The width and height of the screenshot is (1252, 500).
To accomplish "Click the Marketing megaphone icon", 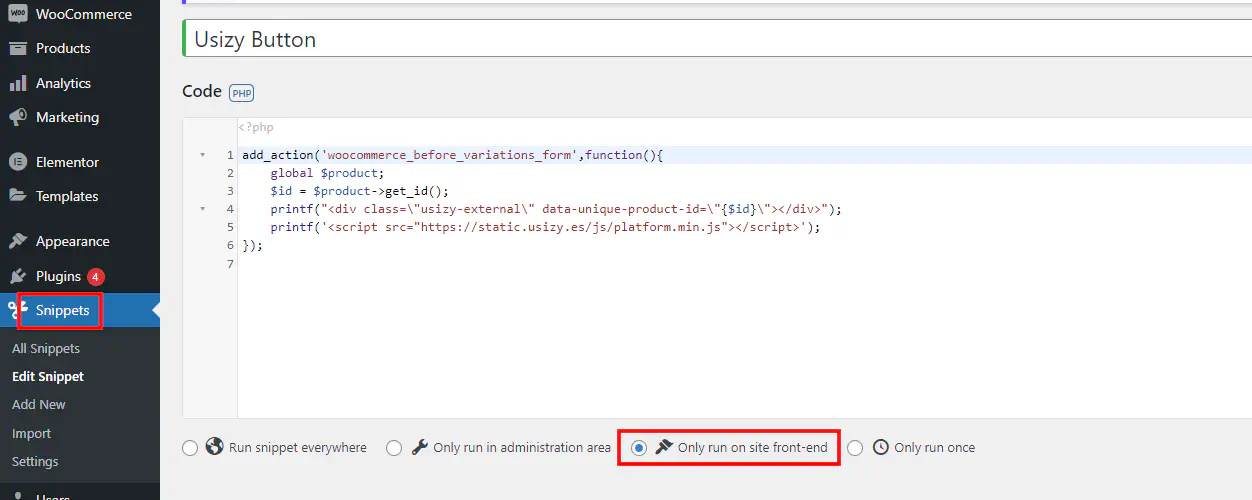I will click(17, 117).
